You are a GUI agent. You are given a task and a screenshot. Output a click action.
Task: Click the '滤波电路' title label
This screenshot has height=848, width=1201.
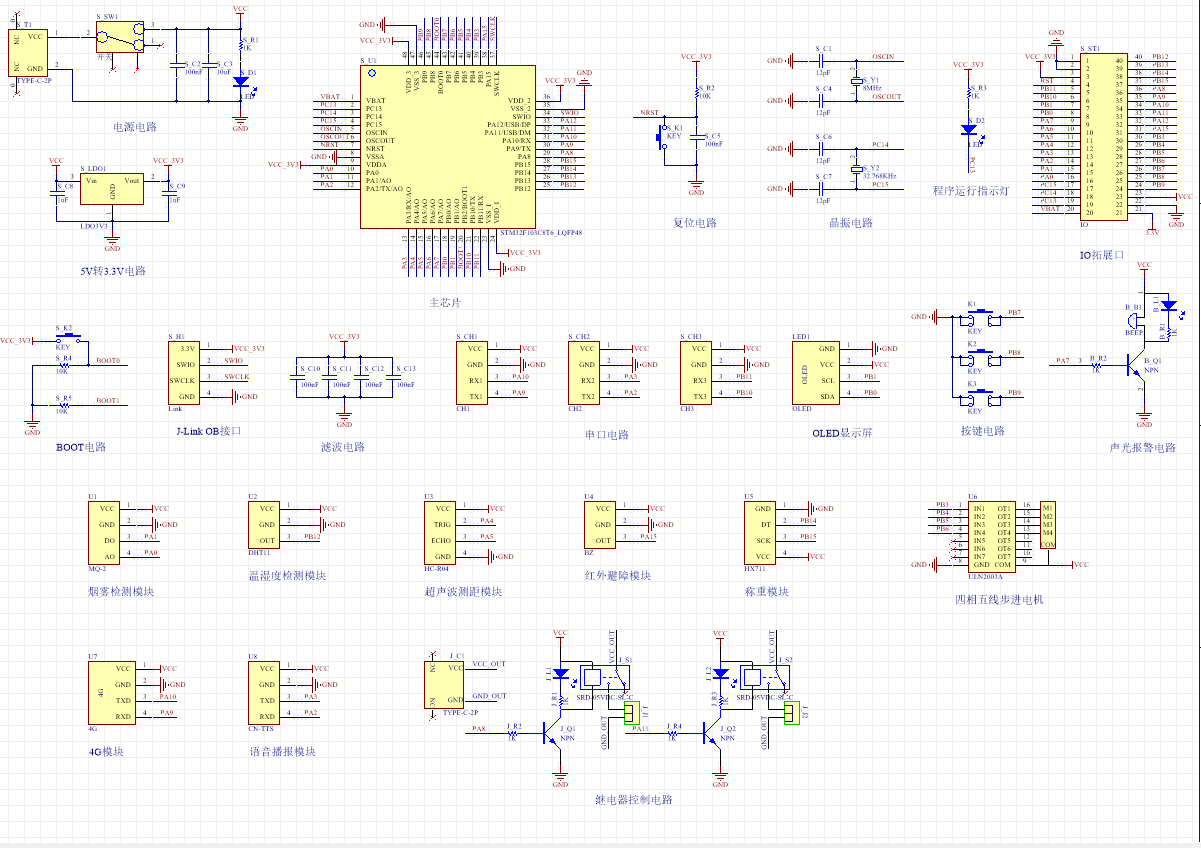pyautogui.click(x=343, y=447)
